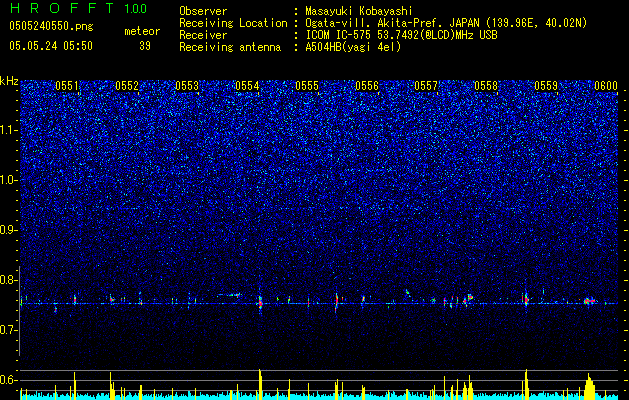Click the antenna value A504HB(yagi 4el)
Image resolution: width=629 pixels, height=400 pixels.
[x=353, y=47]
